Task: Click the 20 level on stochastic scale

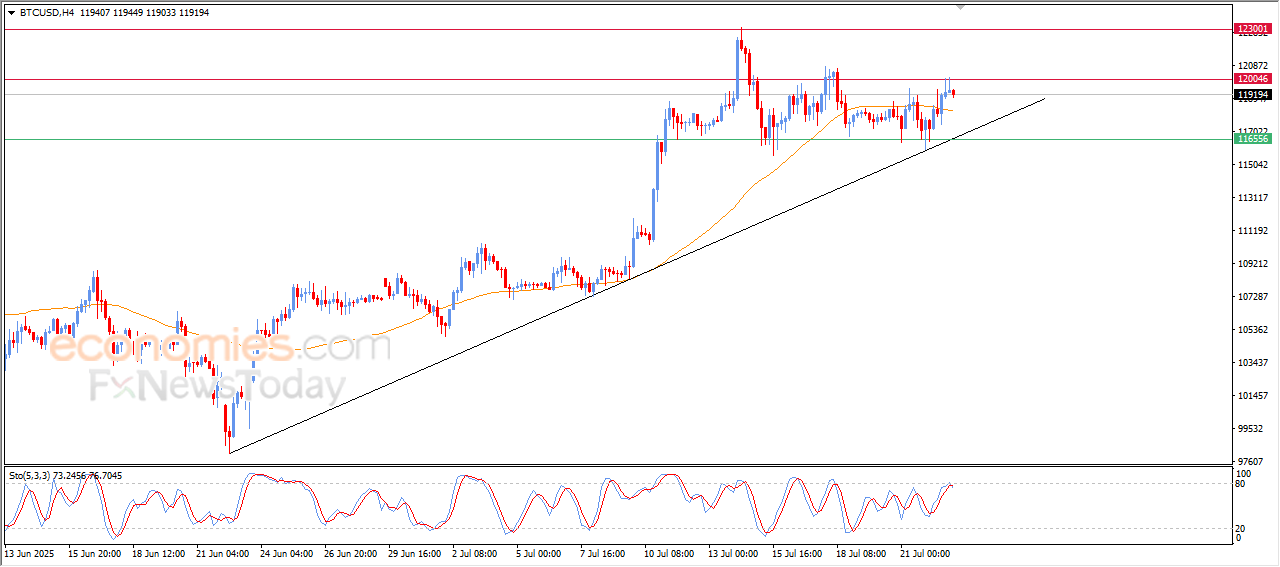Action: tap(1242, 527)
